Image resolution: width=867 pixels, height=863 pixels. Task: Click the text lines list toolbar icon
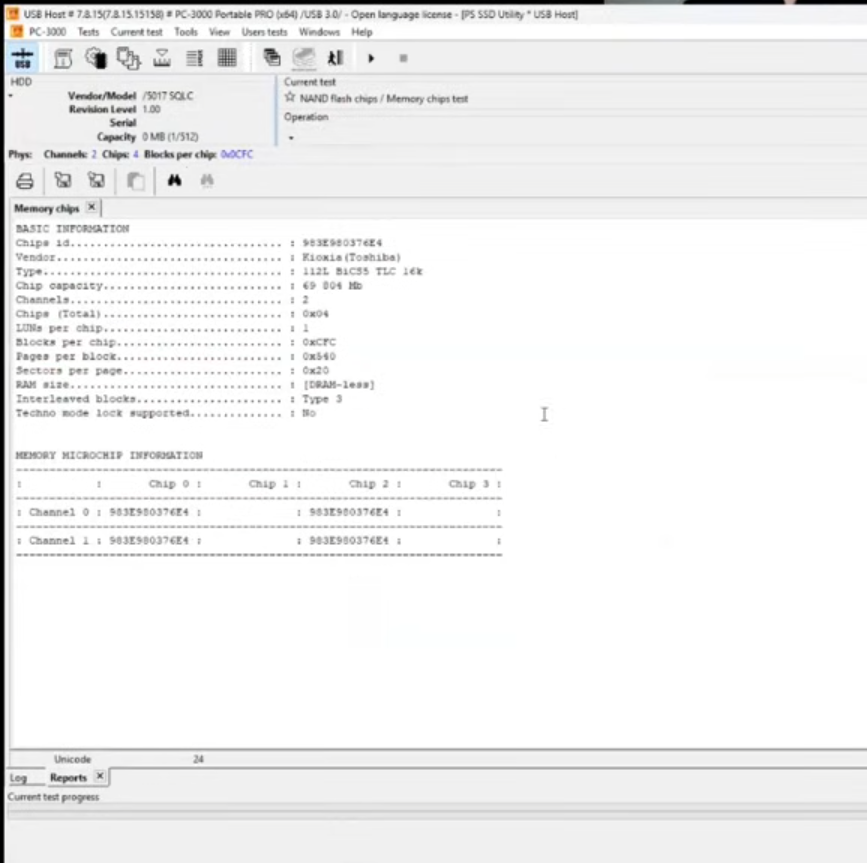coord(194,58)
